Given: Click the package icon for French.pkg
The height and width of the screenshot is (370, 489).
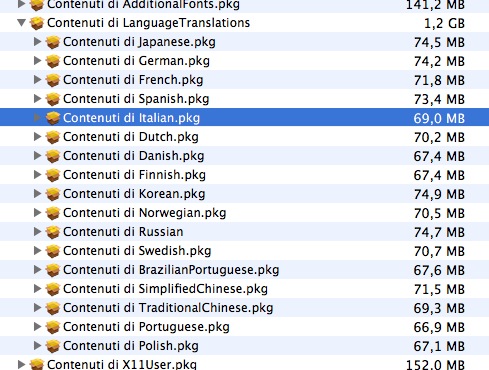Looking at the screenshot, I should tap(53, 80).
